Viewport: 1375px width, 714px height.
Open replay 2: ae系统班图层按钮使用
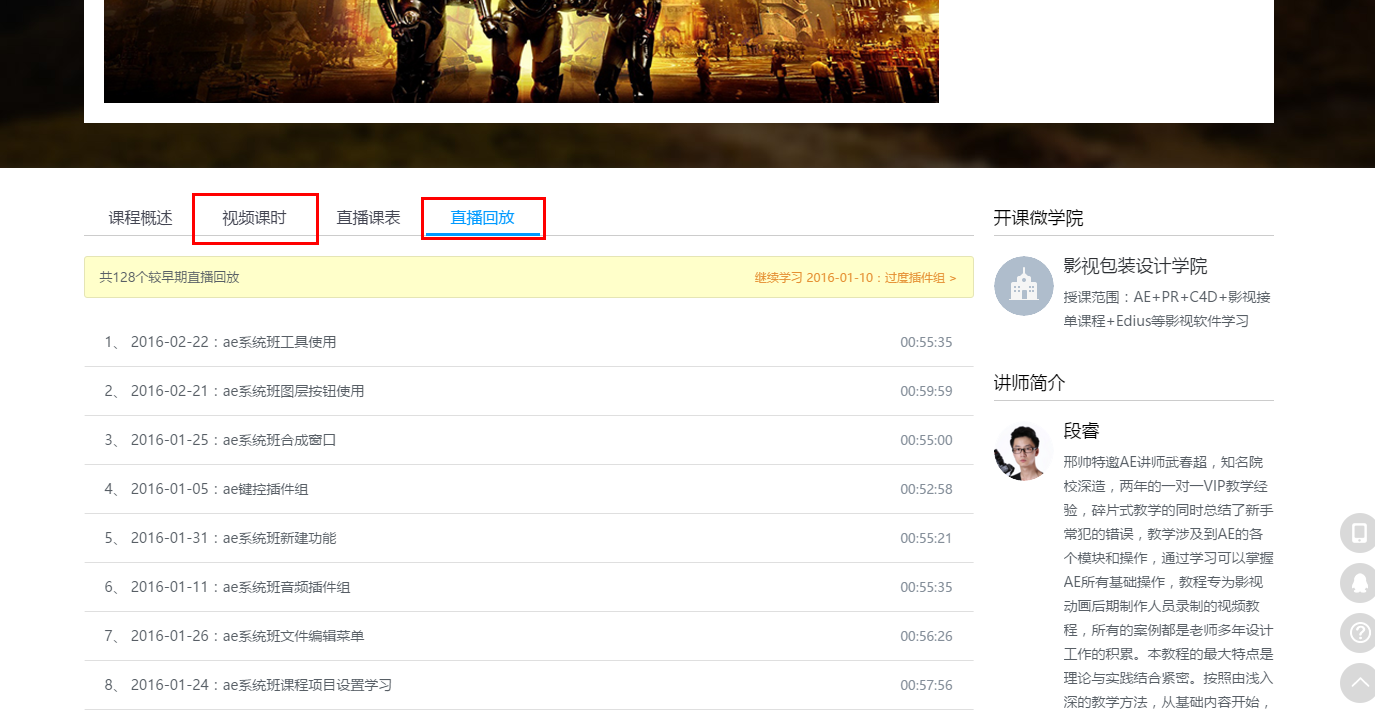(293, 391)
